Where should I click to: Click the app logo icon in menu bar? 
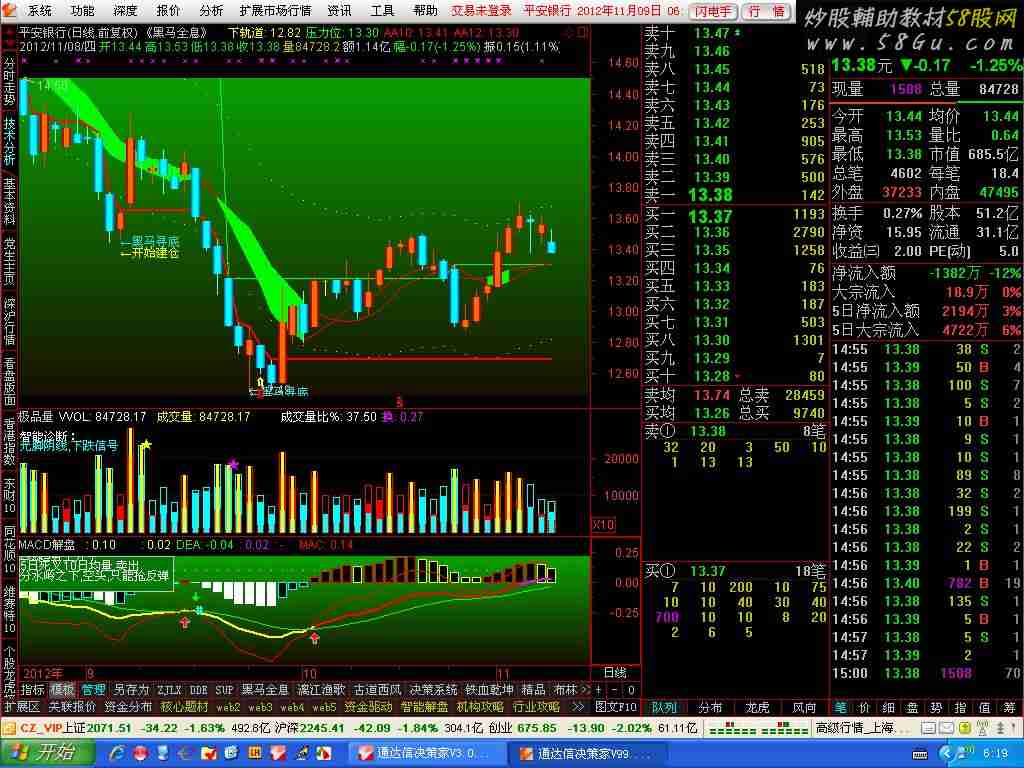pos(10,10)
